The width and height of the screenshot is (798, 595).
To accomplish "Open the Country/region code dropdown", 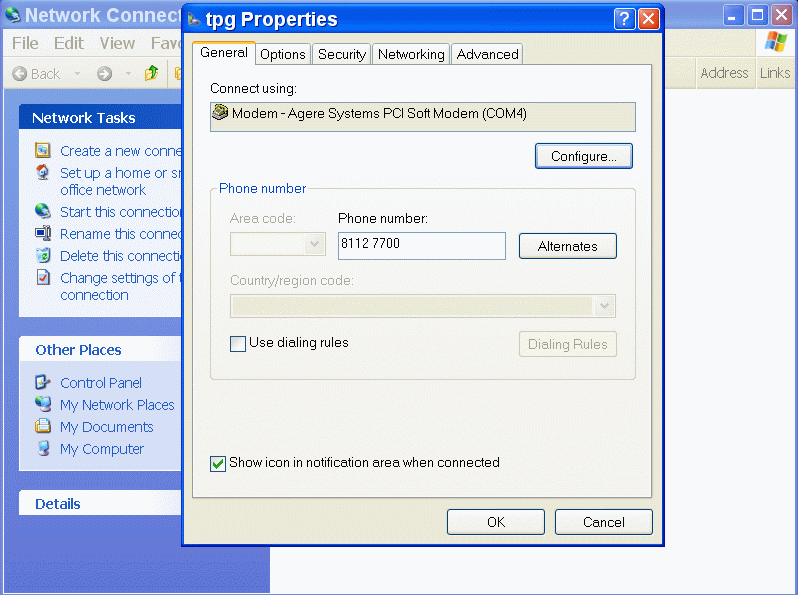I will point(604,306).
